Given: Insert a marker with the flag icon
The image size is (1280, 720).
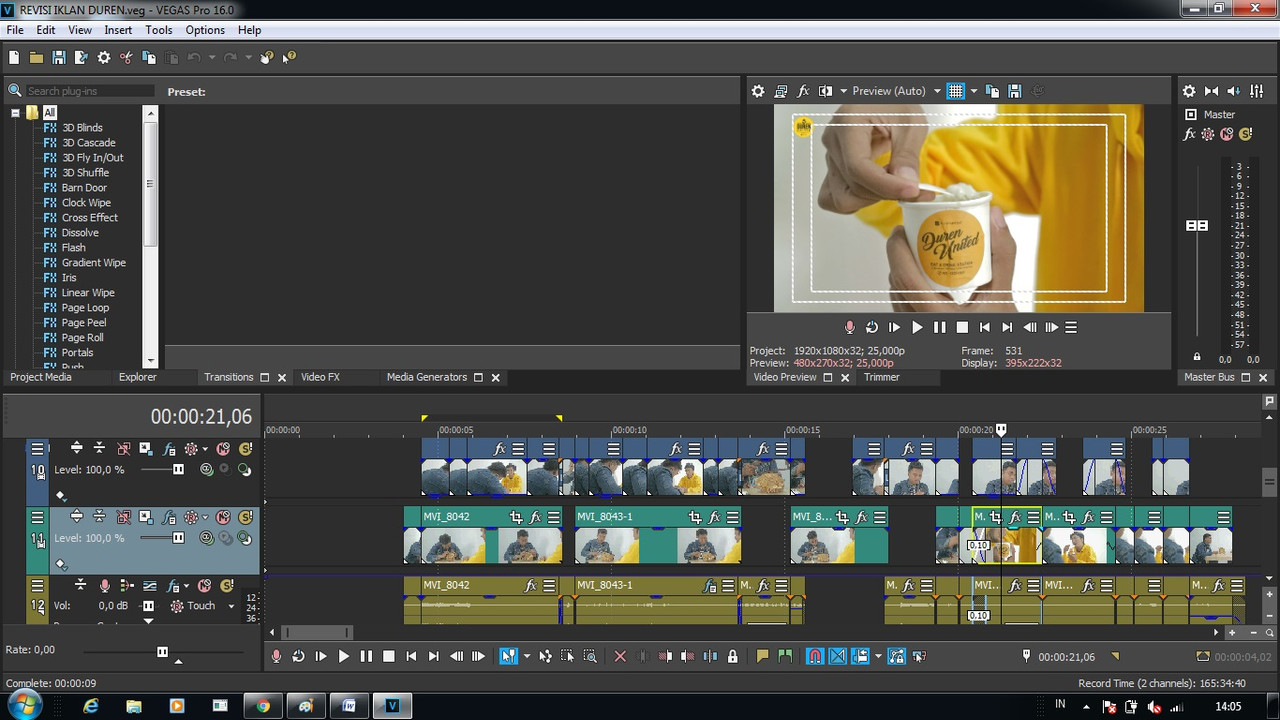Looking at the screenshot, I should pyautogui.click(x=762, y=656).
